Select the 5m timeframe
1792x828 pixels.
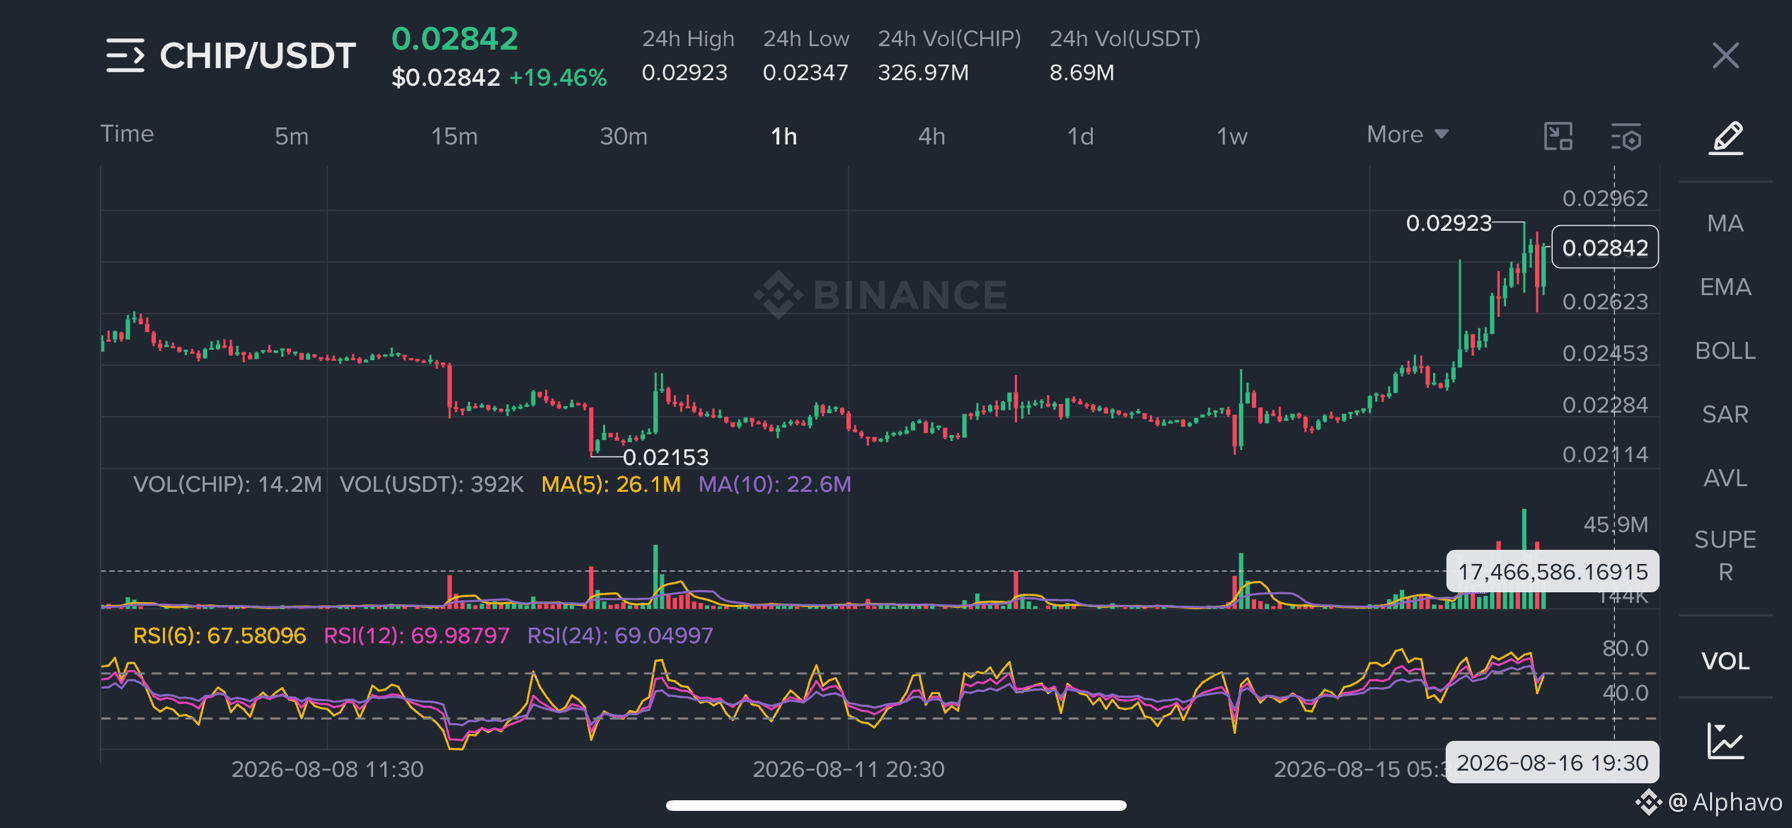click(x=292, y=136)
